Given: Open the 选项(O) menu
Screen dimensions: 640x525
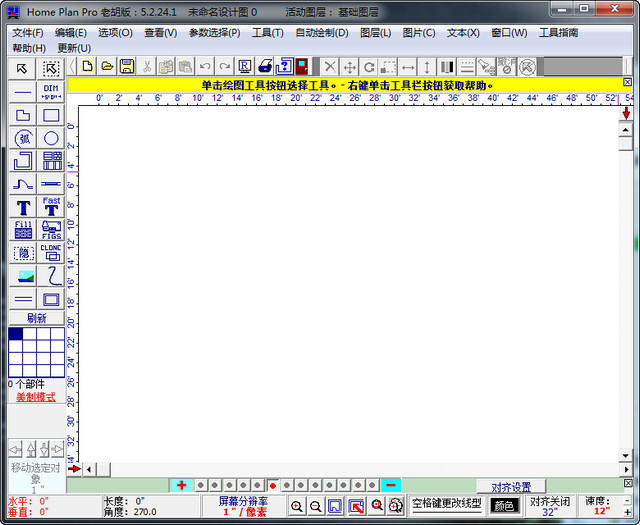Looking at the screenshot, I should pos(116,33).
